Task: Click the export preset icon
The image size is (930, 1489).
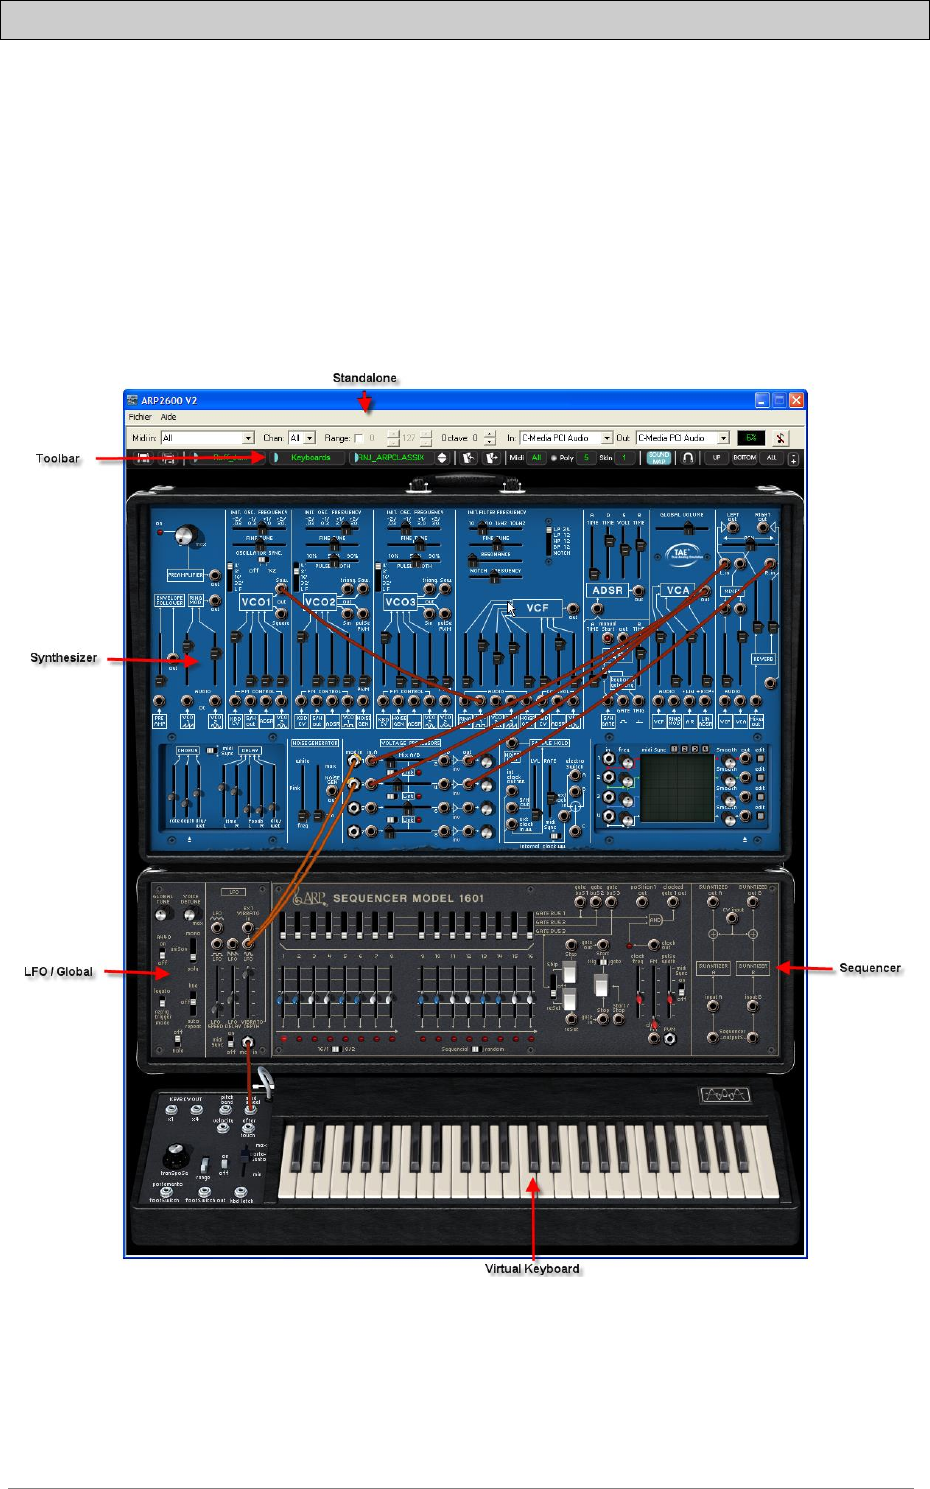Action: [x=491, y=458]
